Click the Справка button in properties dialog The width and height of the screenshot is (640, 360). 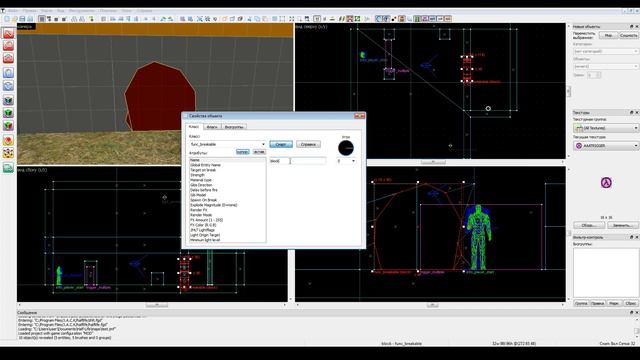308,144
